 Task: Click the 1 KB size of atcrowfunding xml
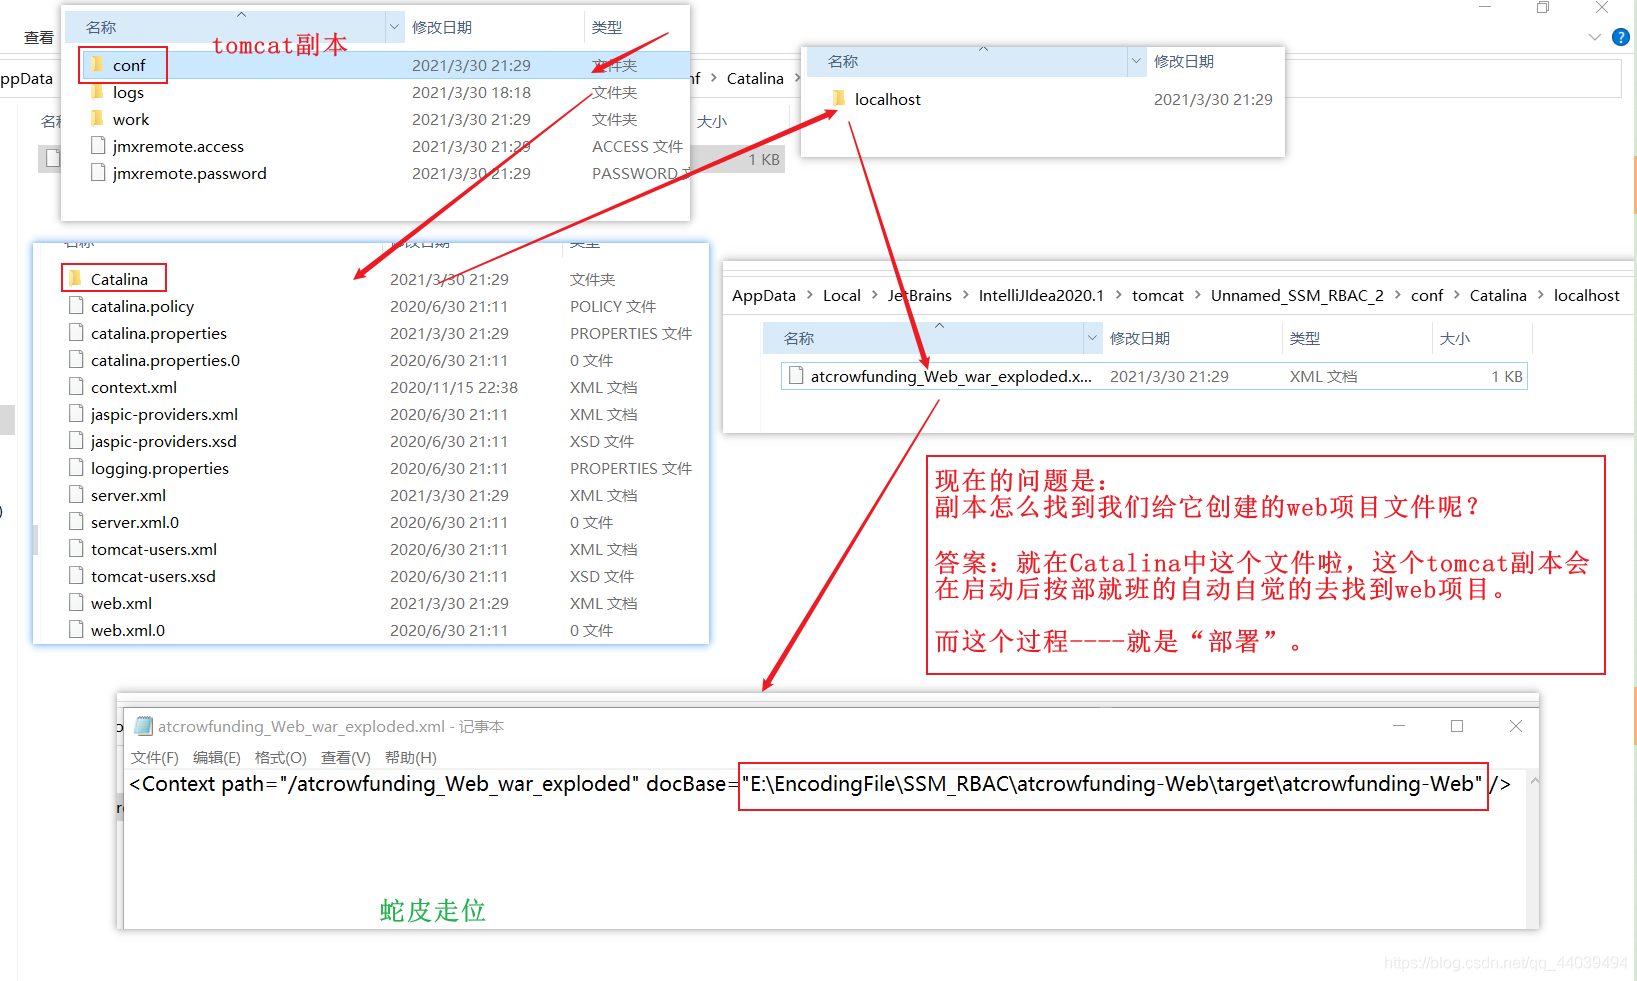(1506, 376)
